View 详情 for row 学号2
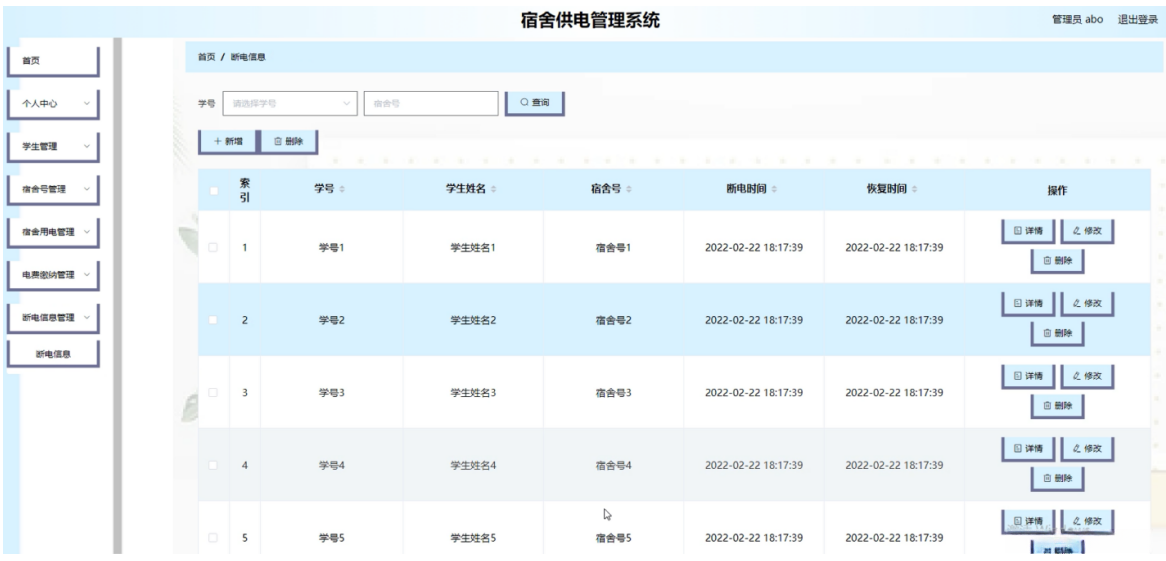1166x561 pixels. click(x=1028, y=304)
